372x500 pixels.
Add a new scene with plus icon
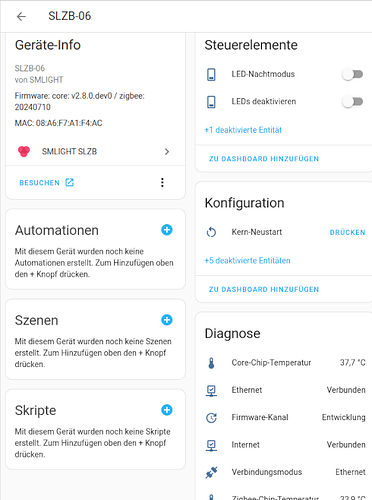167,320
